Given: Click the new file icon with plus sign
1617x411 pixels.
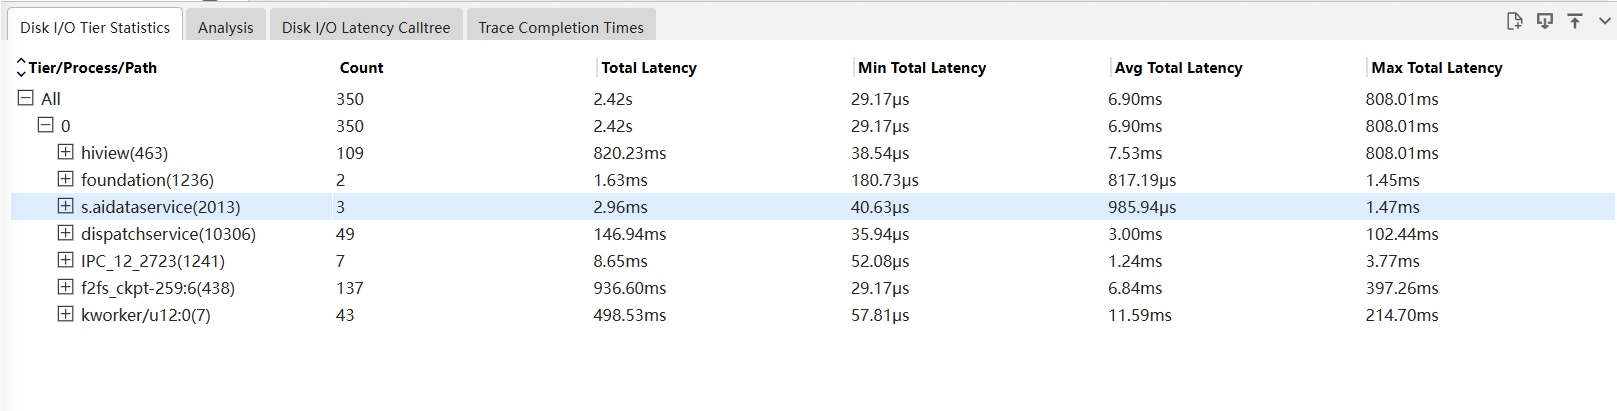Looking at the screenshot, I should (x=1515, y=21).
